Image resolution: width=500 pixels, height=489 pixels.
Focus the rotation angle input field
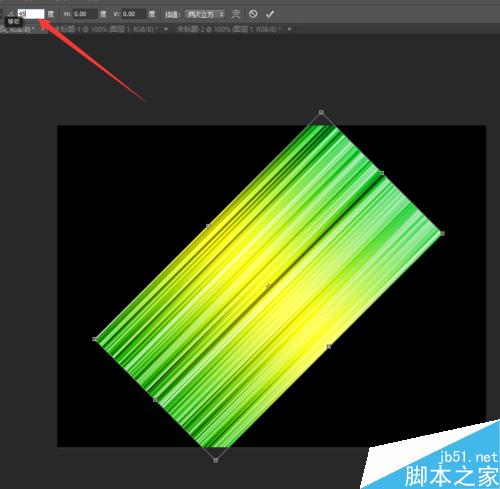pos(31,14)
